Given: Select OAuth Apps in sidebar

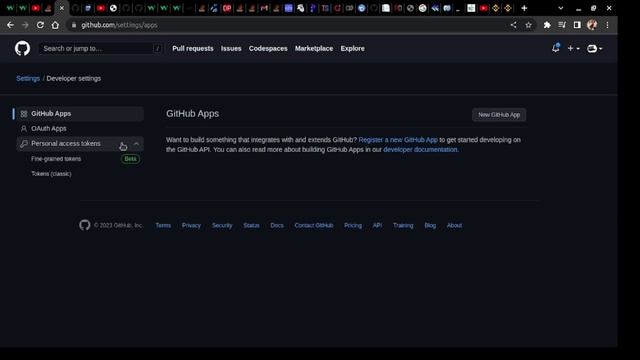Looking at the screenshot, I should click(x=80, y=129).
